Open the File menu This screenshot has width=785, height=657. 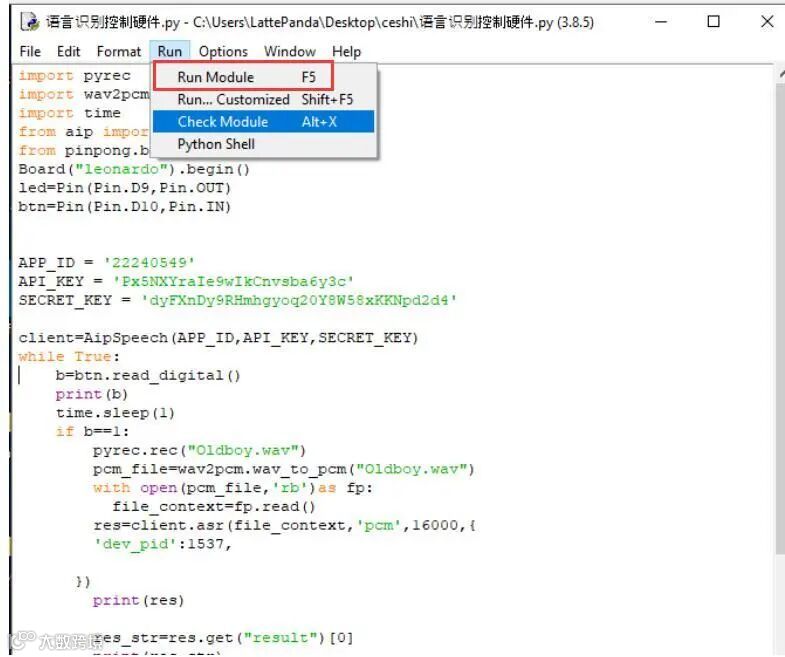30,52
